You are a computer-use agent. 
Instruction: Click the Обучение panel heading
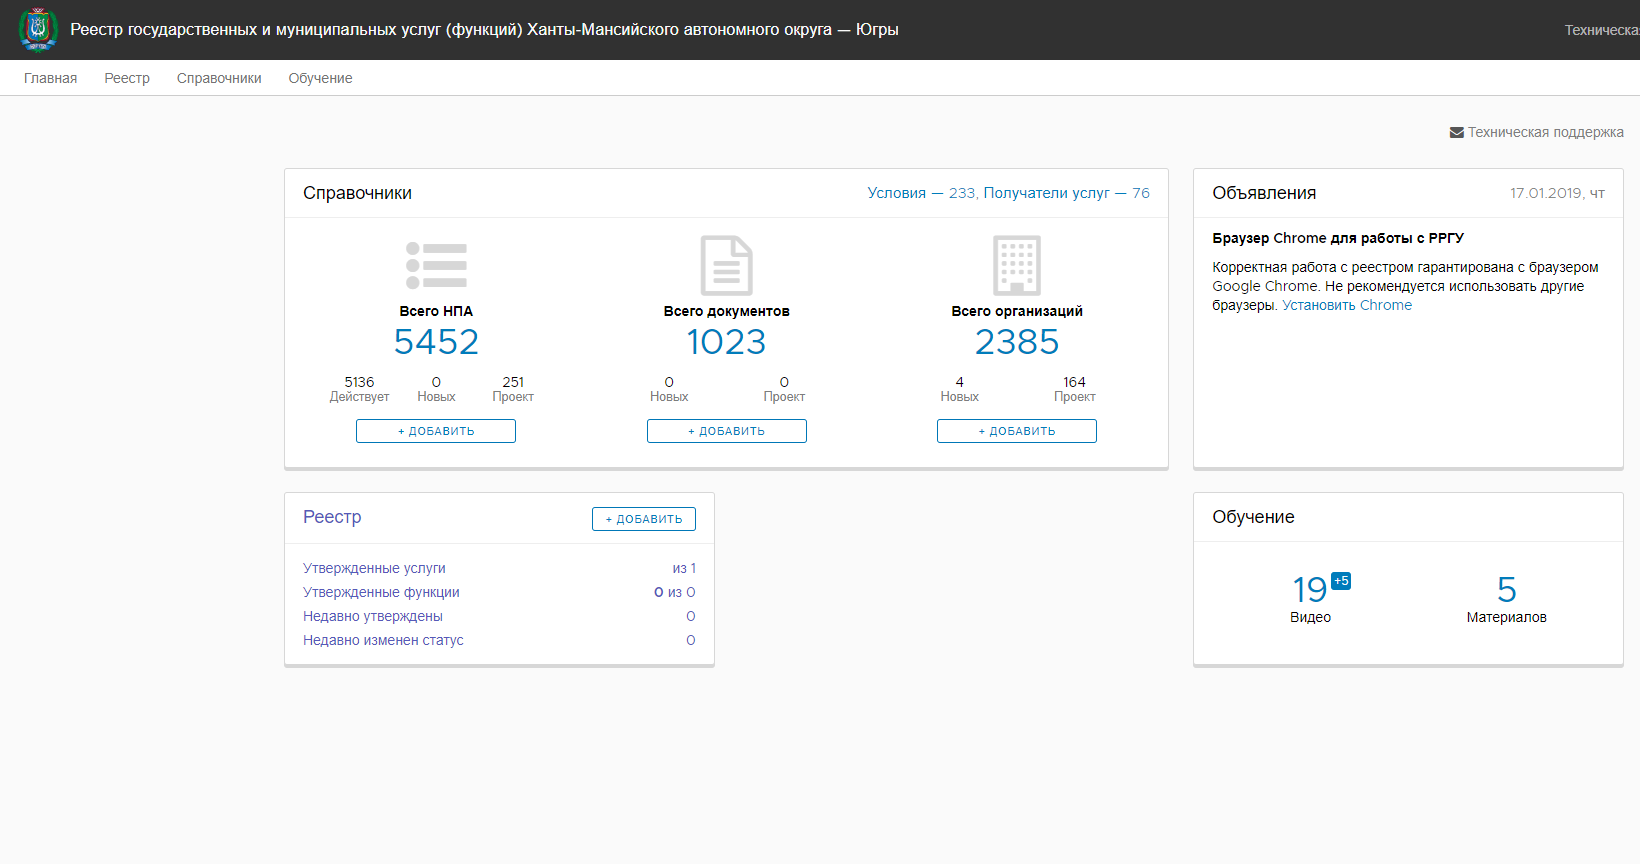(x=1253, y=517)
